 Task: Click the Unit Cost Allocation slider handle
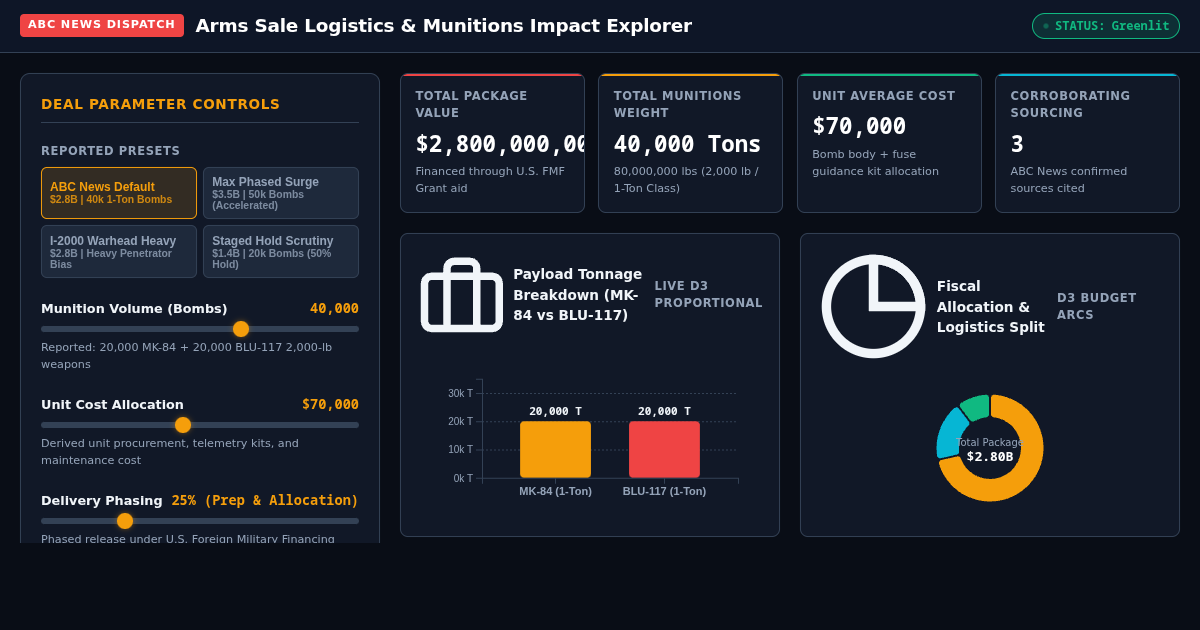point(183,425)
